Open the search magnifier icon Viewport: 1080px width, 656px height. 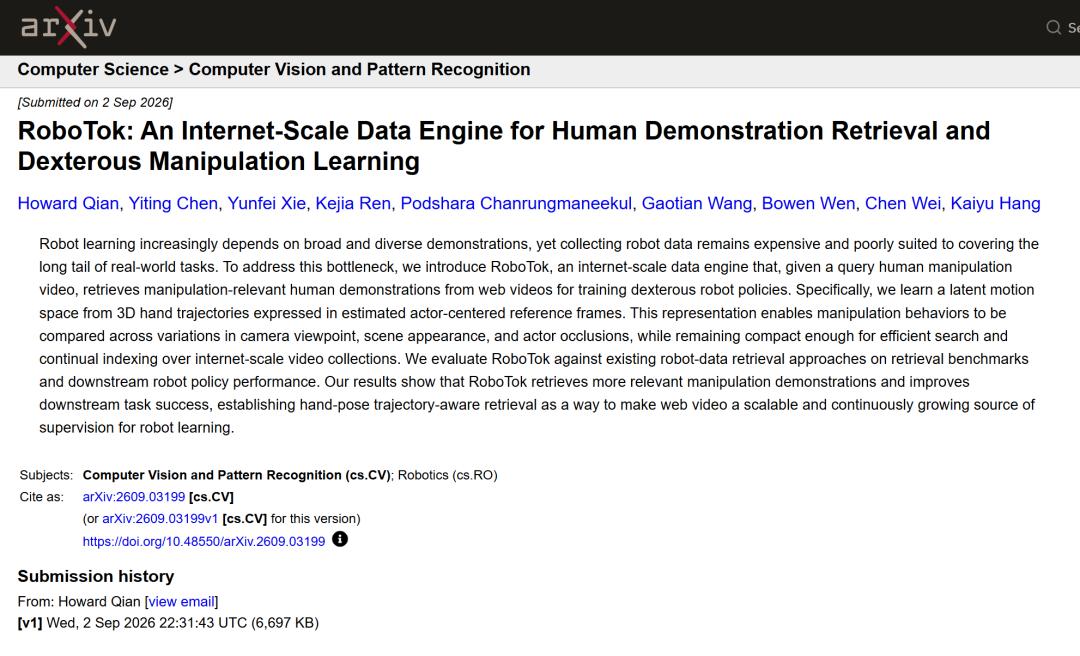click(1053, 28)
